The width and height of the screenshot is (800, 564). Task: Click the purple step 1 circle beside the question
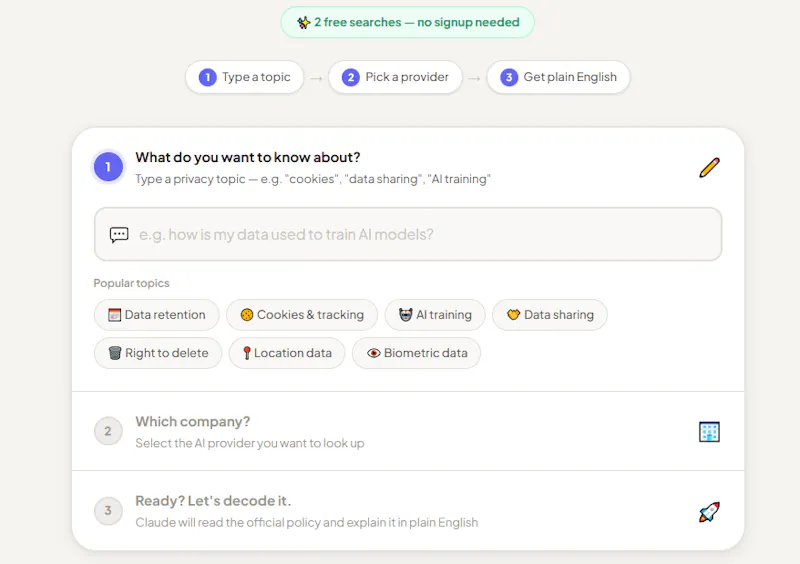point(108,167)
